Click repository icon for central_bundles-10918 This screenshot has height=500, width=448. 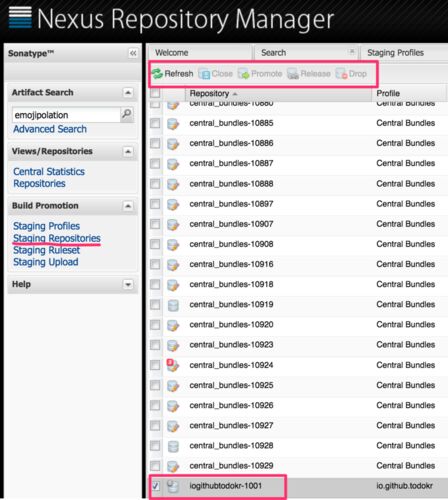pos(173,285)
